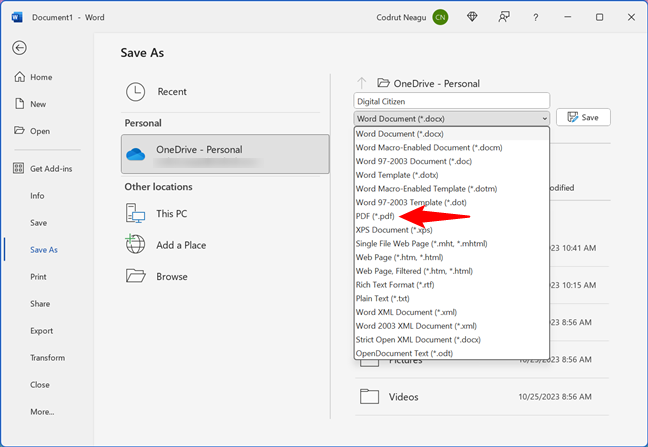Open Get Add-ins from the sidebar
Image resolution: width=648 pixels, height=447 pixels.
[50, 168]
